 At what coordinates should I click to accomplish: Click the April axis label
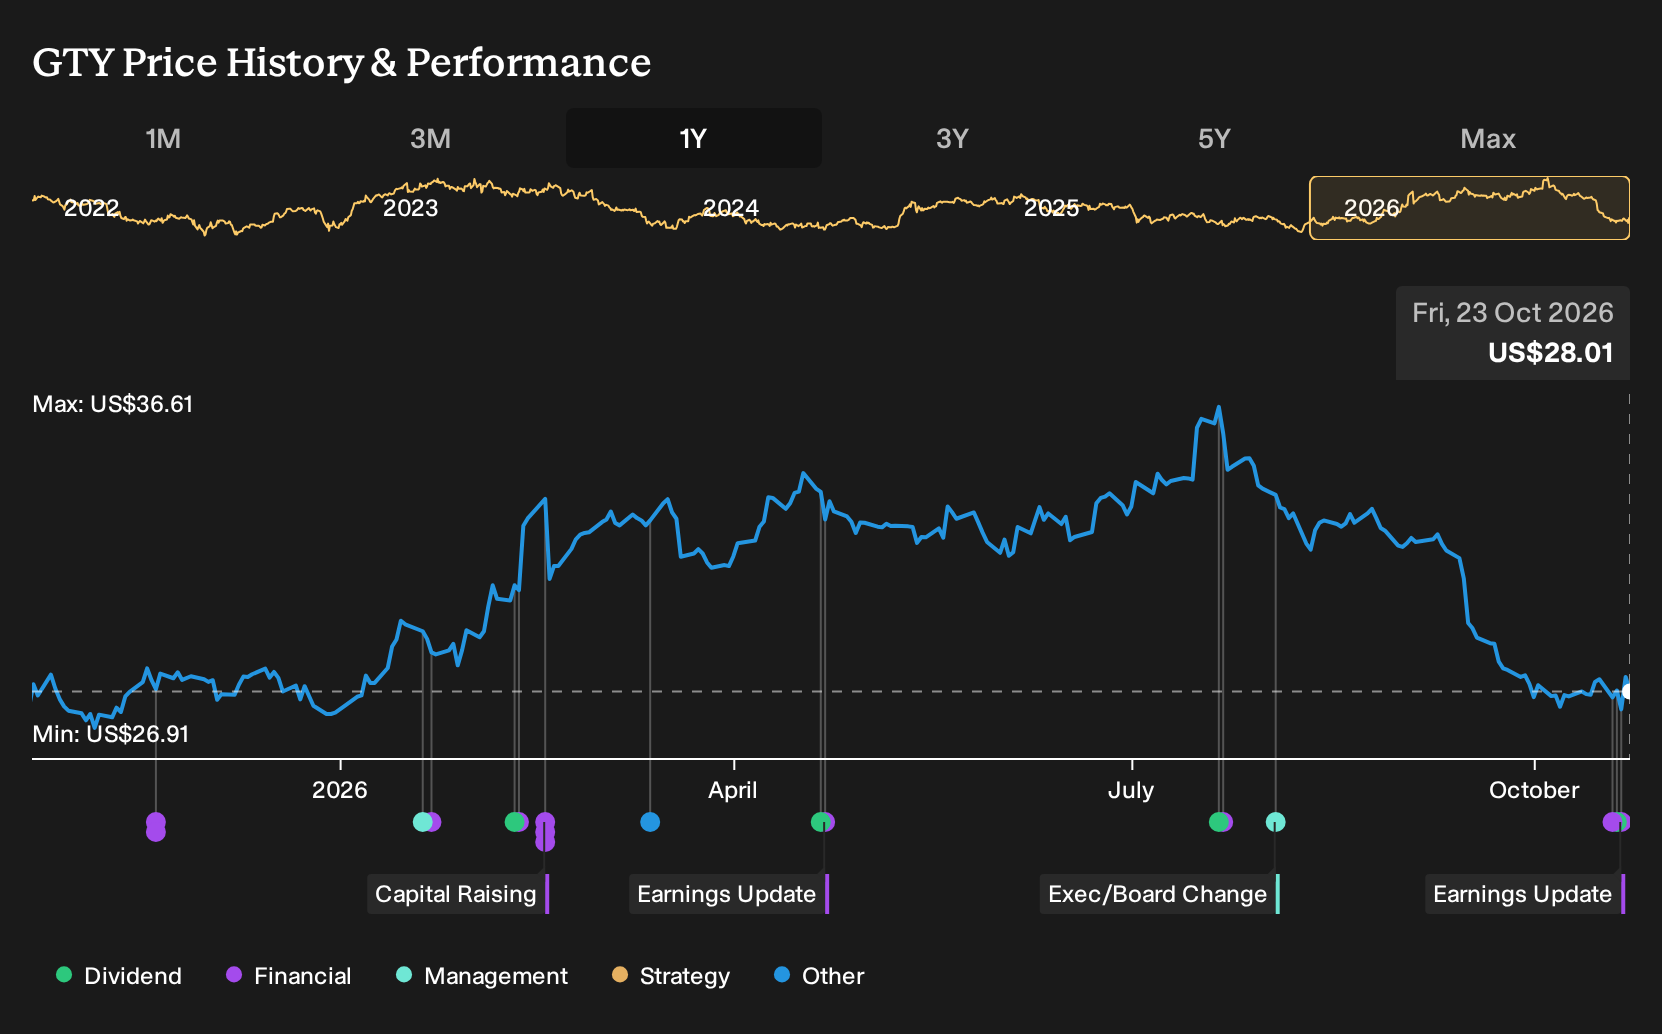pyautogui.click(x=733, y=790)
